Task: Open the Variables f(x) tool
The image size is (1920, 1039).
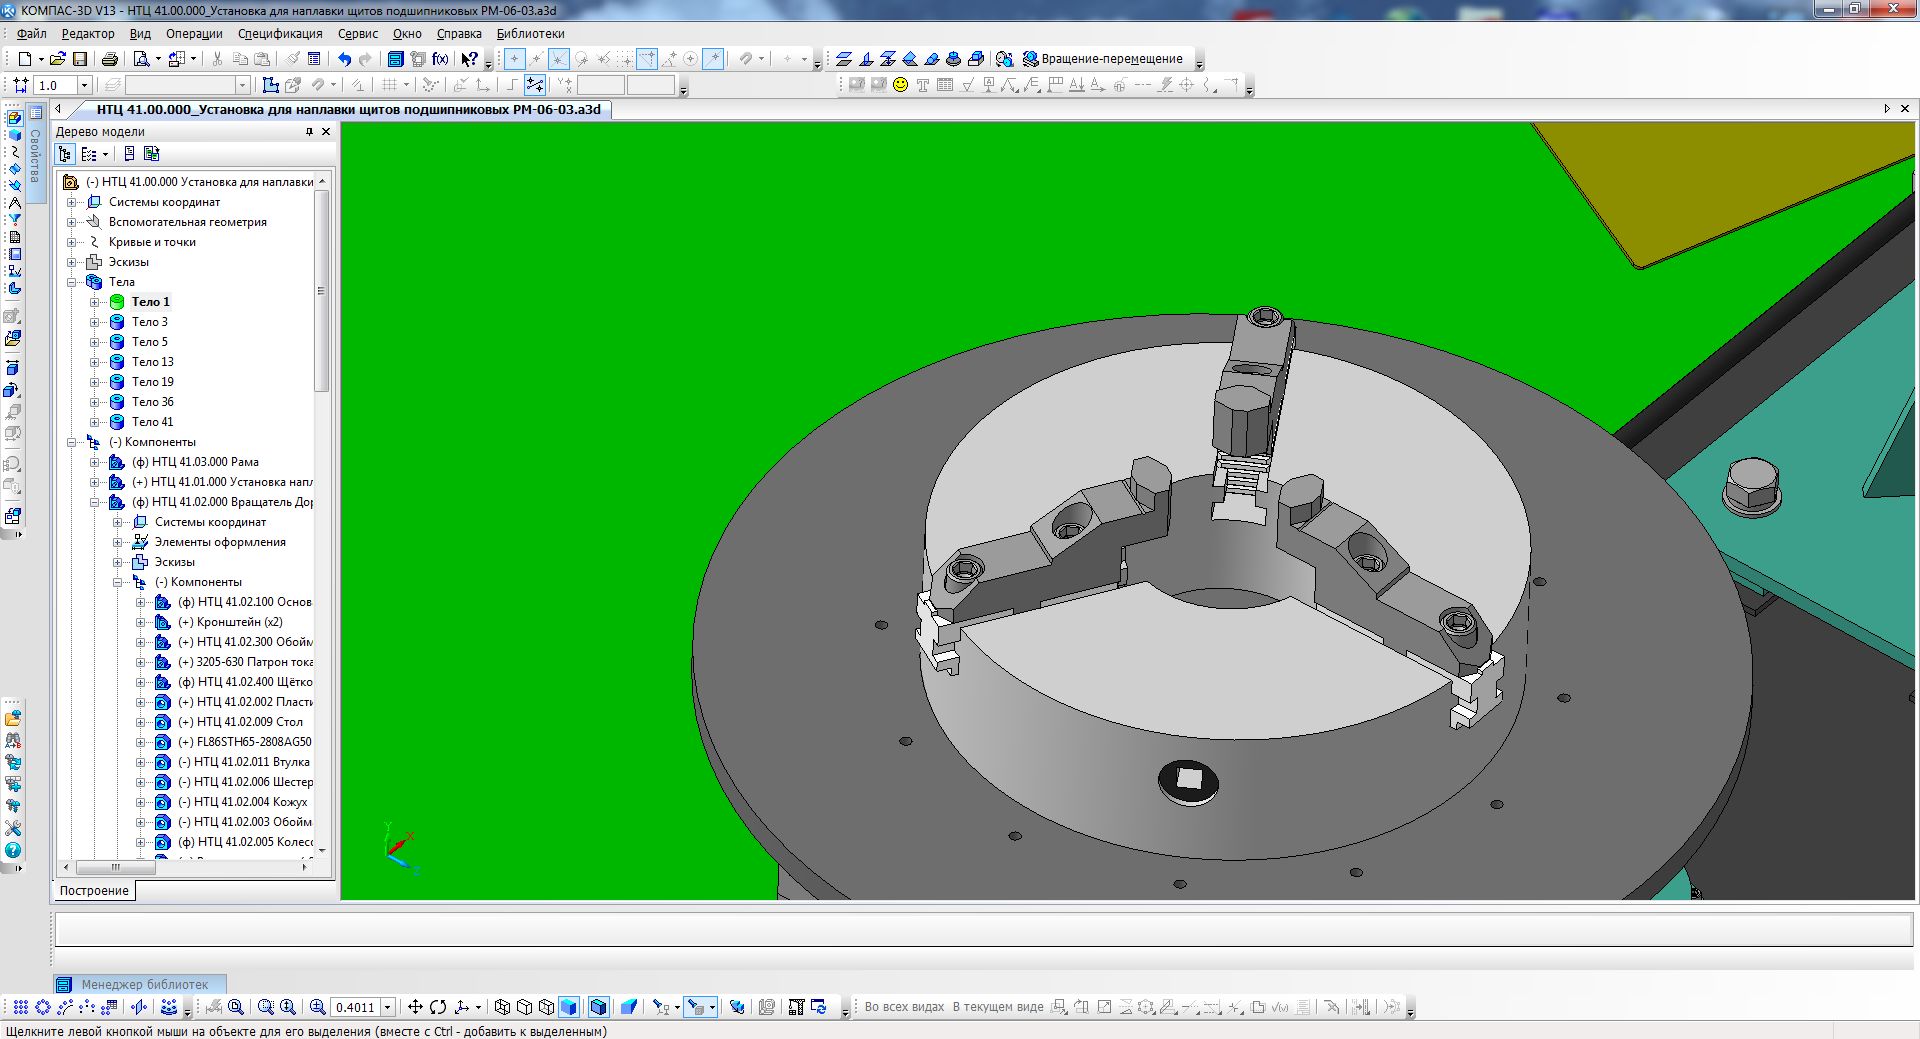Action: 440,59
